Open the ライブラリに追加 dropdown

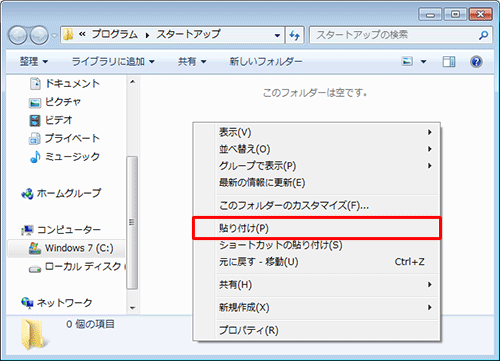pyautogui.click(x=113, y=62)
